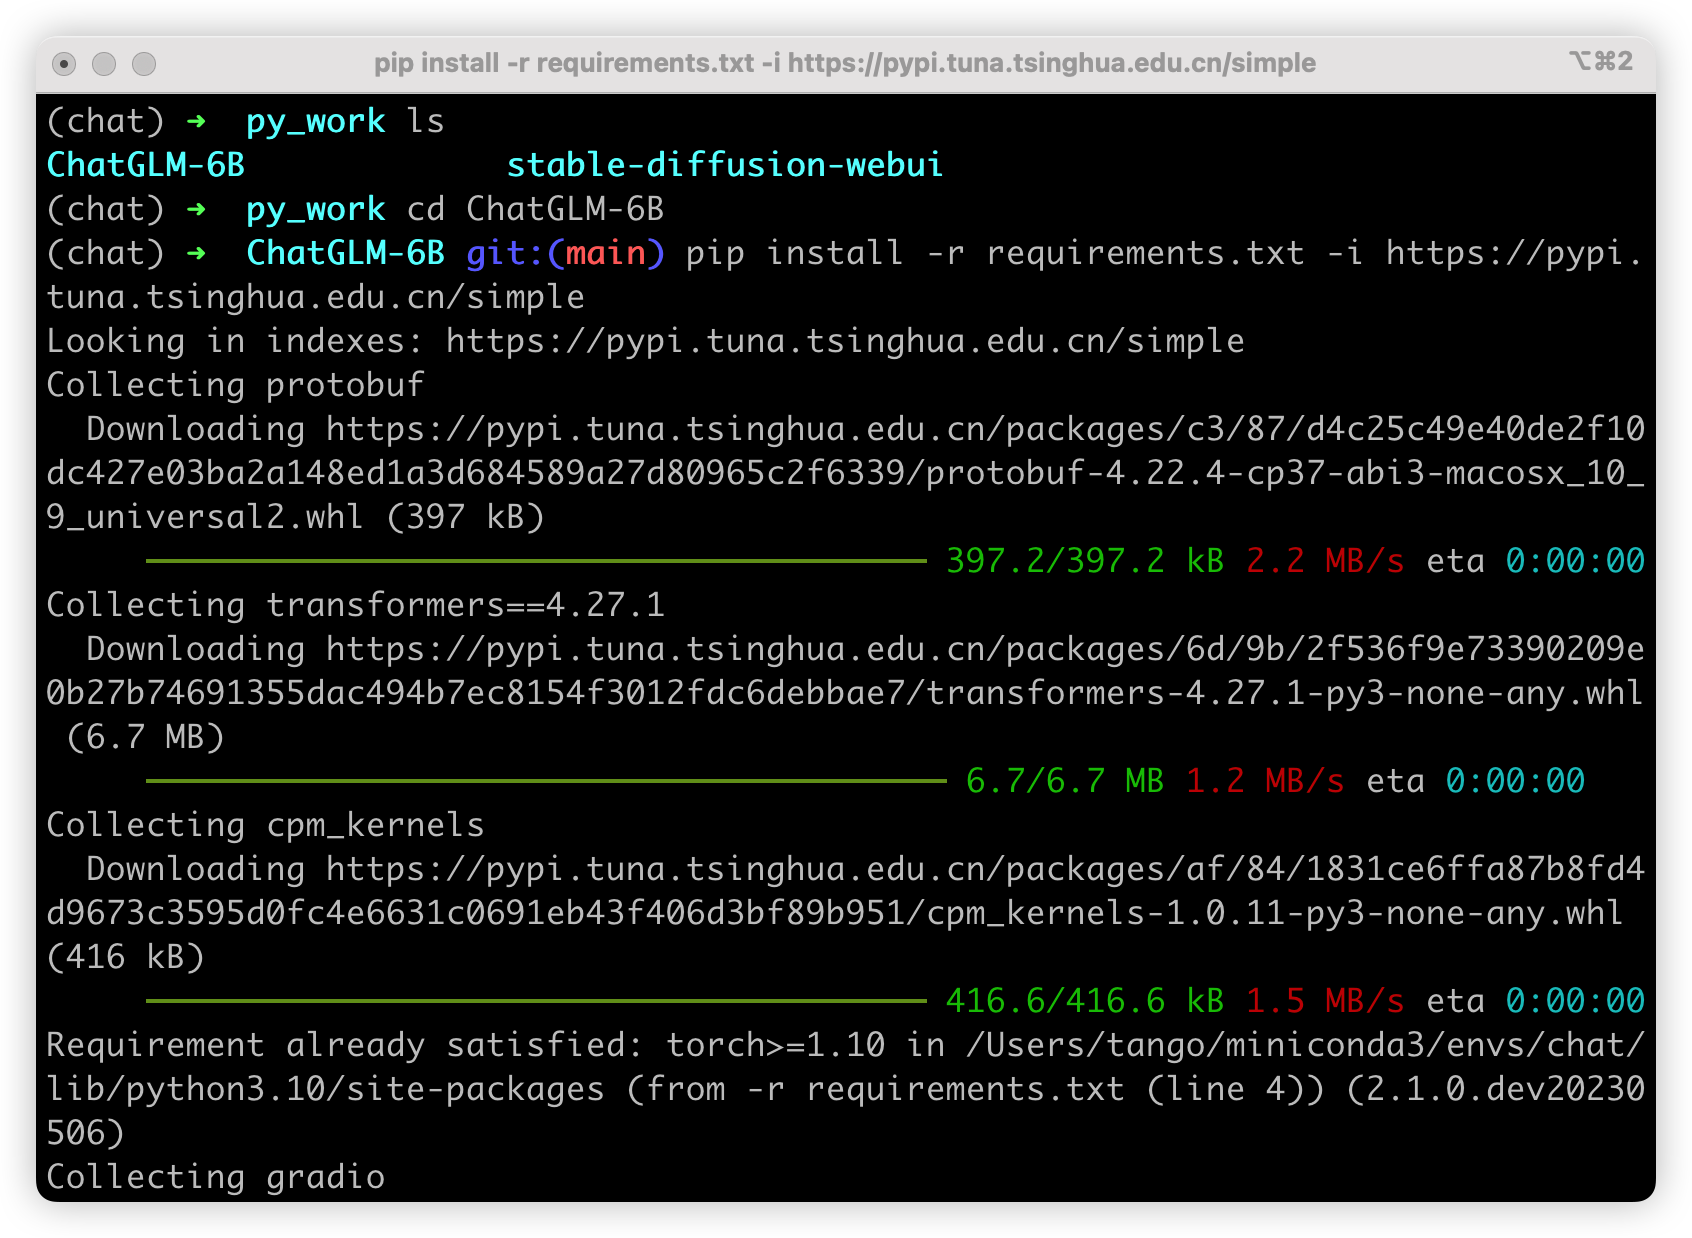Click the 'Collecting gradio' line
Viewport: 1692px width, 1238px height.
coord(215,1177)
